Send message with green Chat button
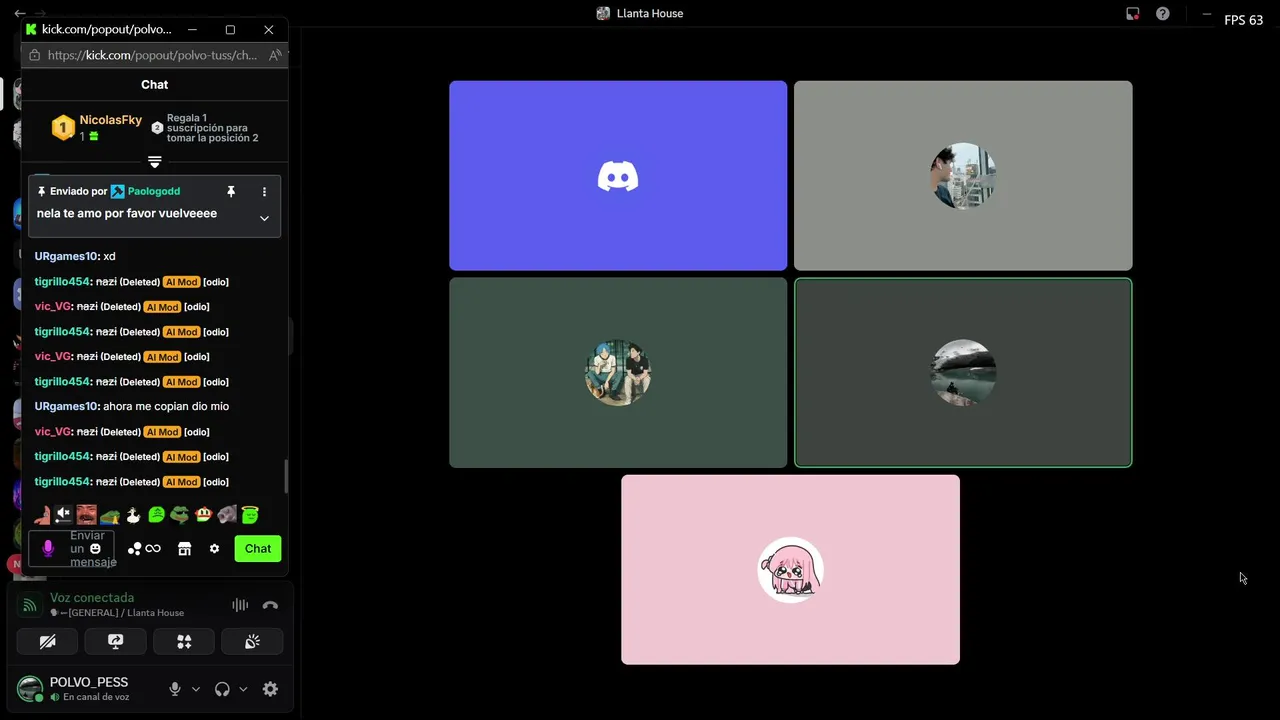The width and height of the screenshot is (1280, 720). tap(258, 548)
